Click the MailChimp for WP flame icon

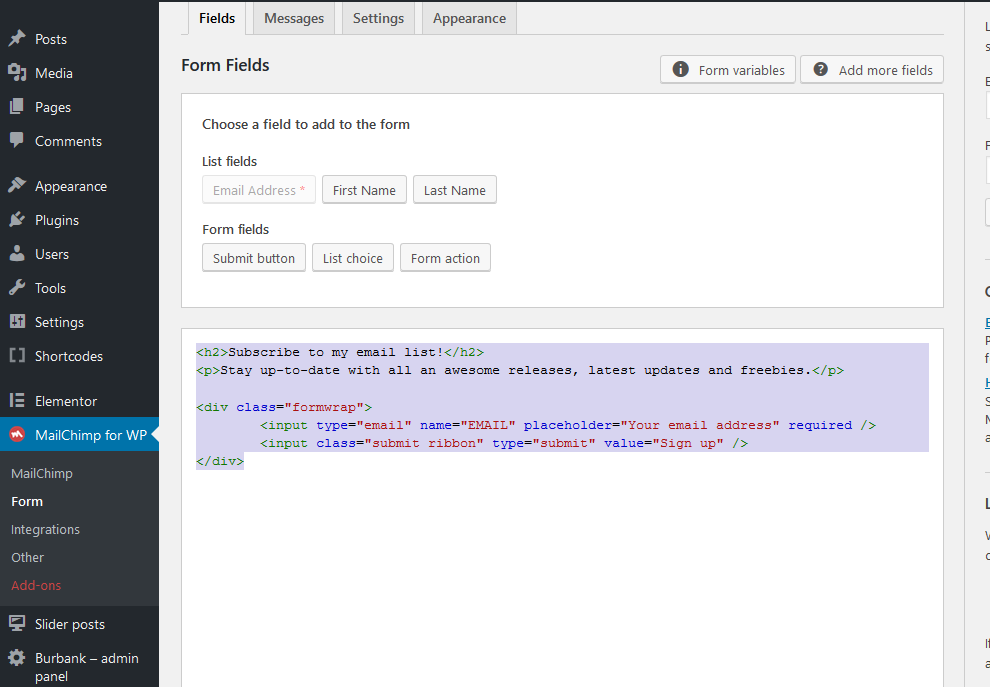click(17, 435)
